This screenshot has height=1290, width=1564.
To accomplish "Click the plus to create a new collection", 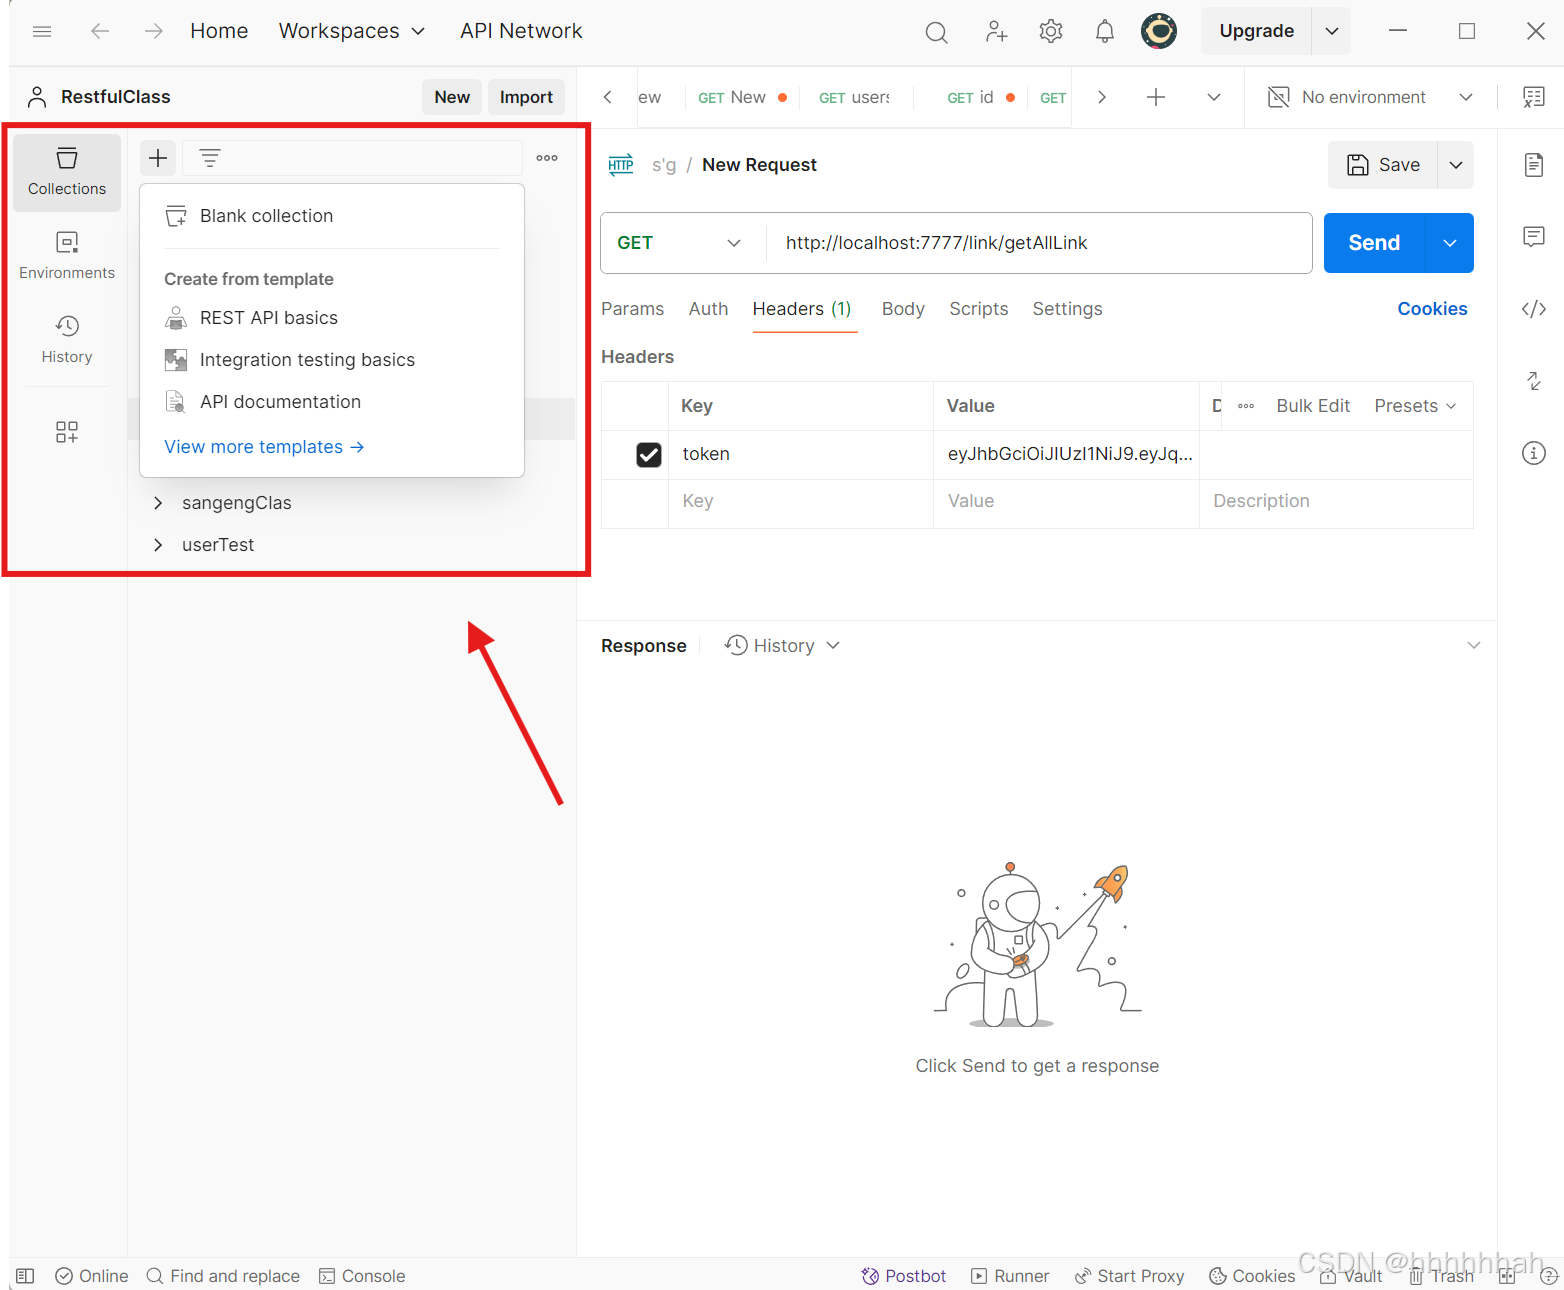I will [x=158, y=158].
